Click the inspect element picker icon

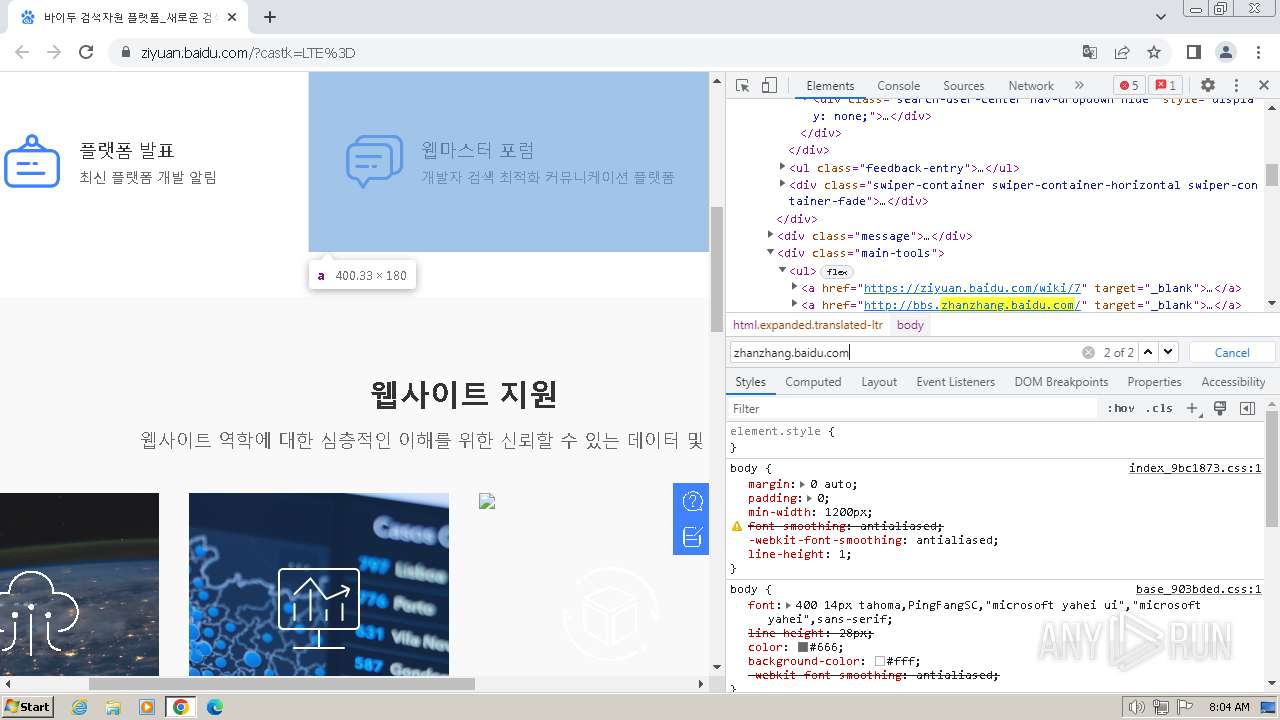coord(742,86)
